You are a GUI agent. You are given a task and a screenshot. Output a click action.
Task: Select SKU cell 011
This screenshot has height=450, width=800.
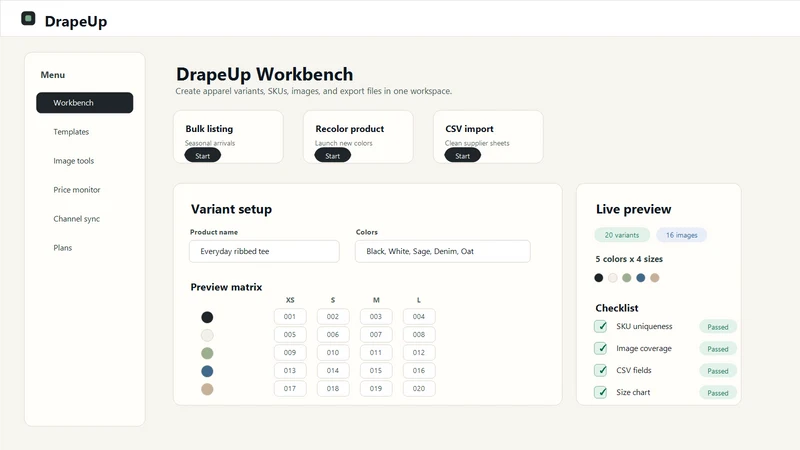click(376, 352)
